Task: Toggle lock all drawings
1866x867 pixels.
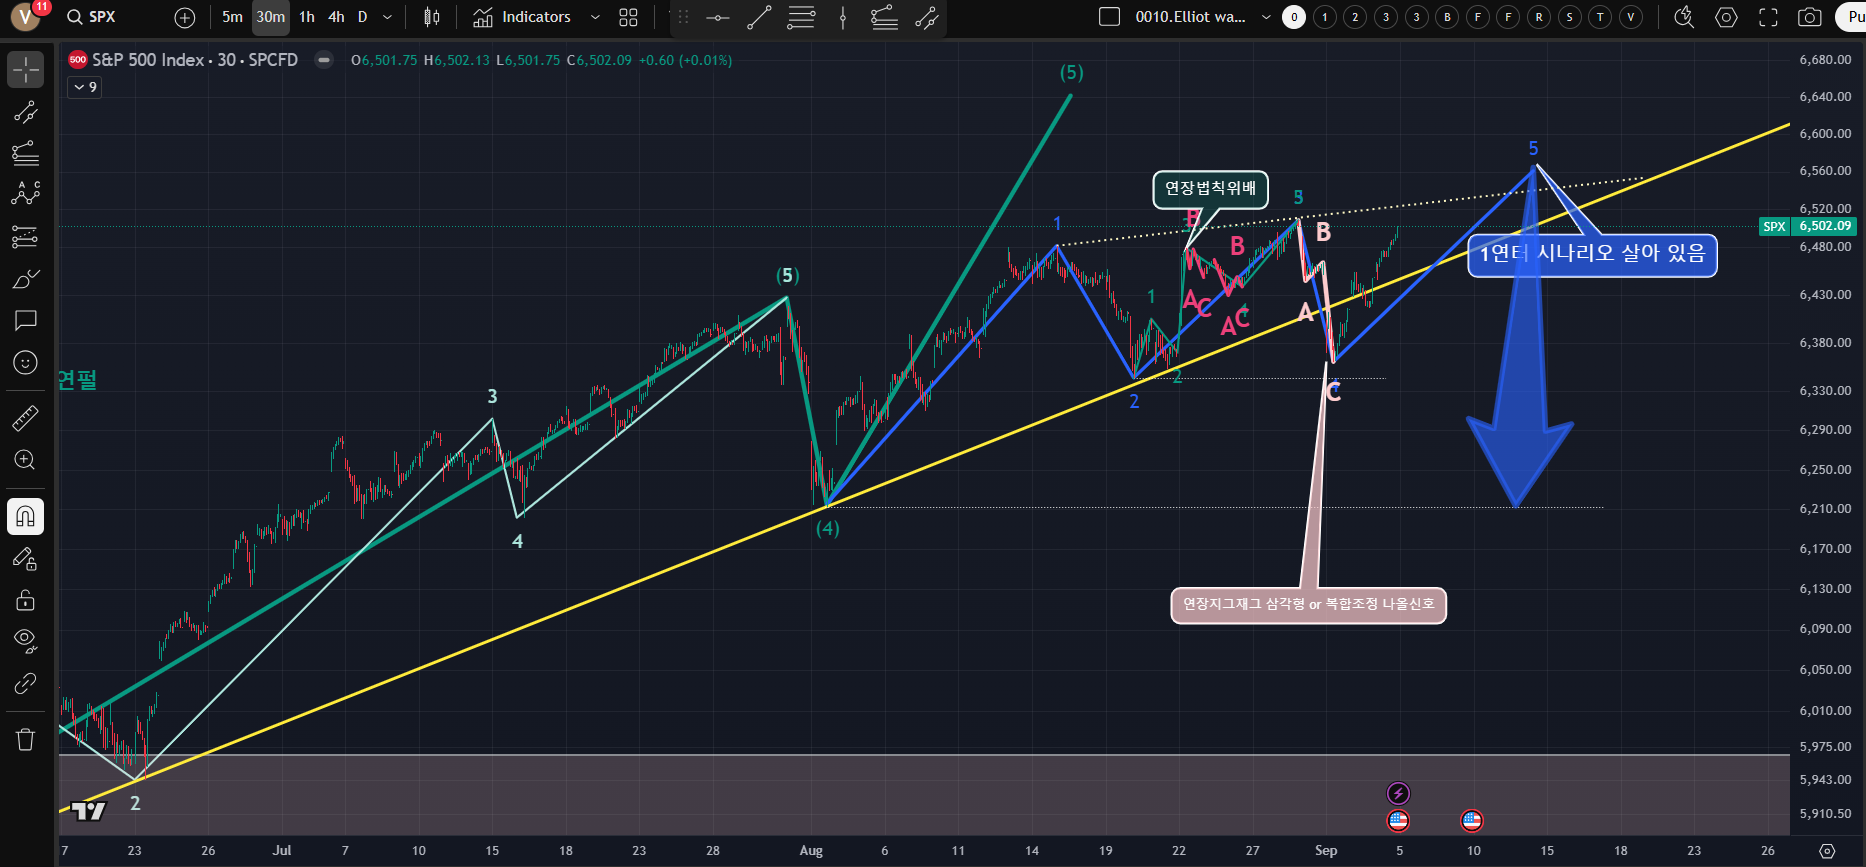Action: 25,600
